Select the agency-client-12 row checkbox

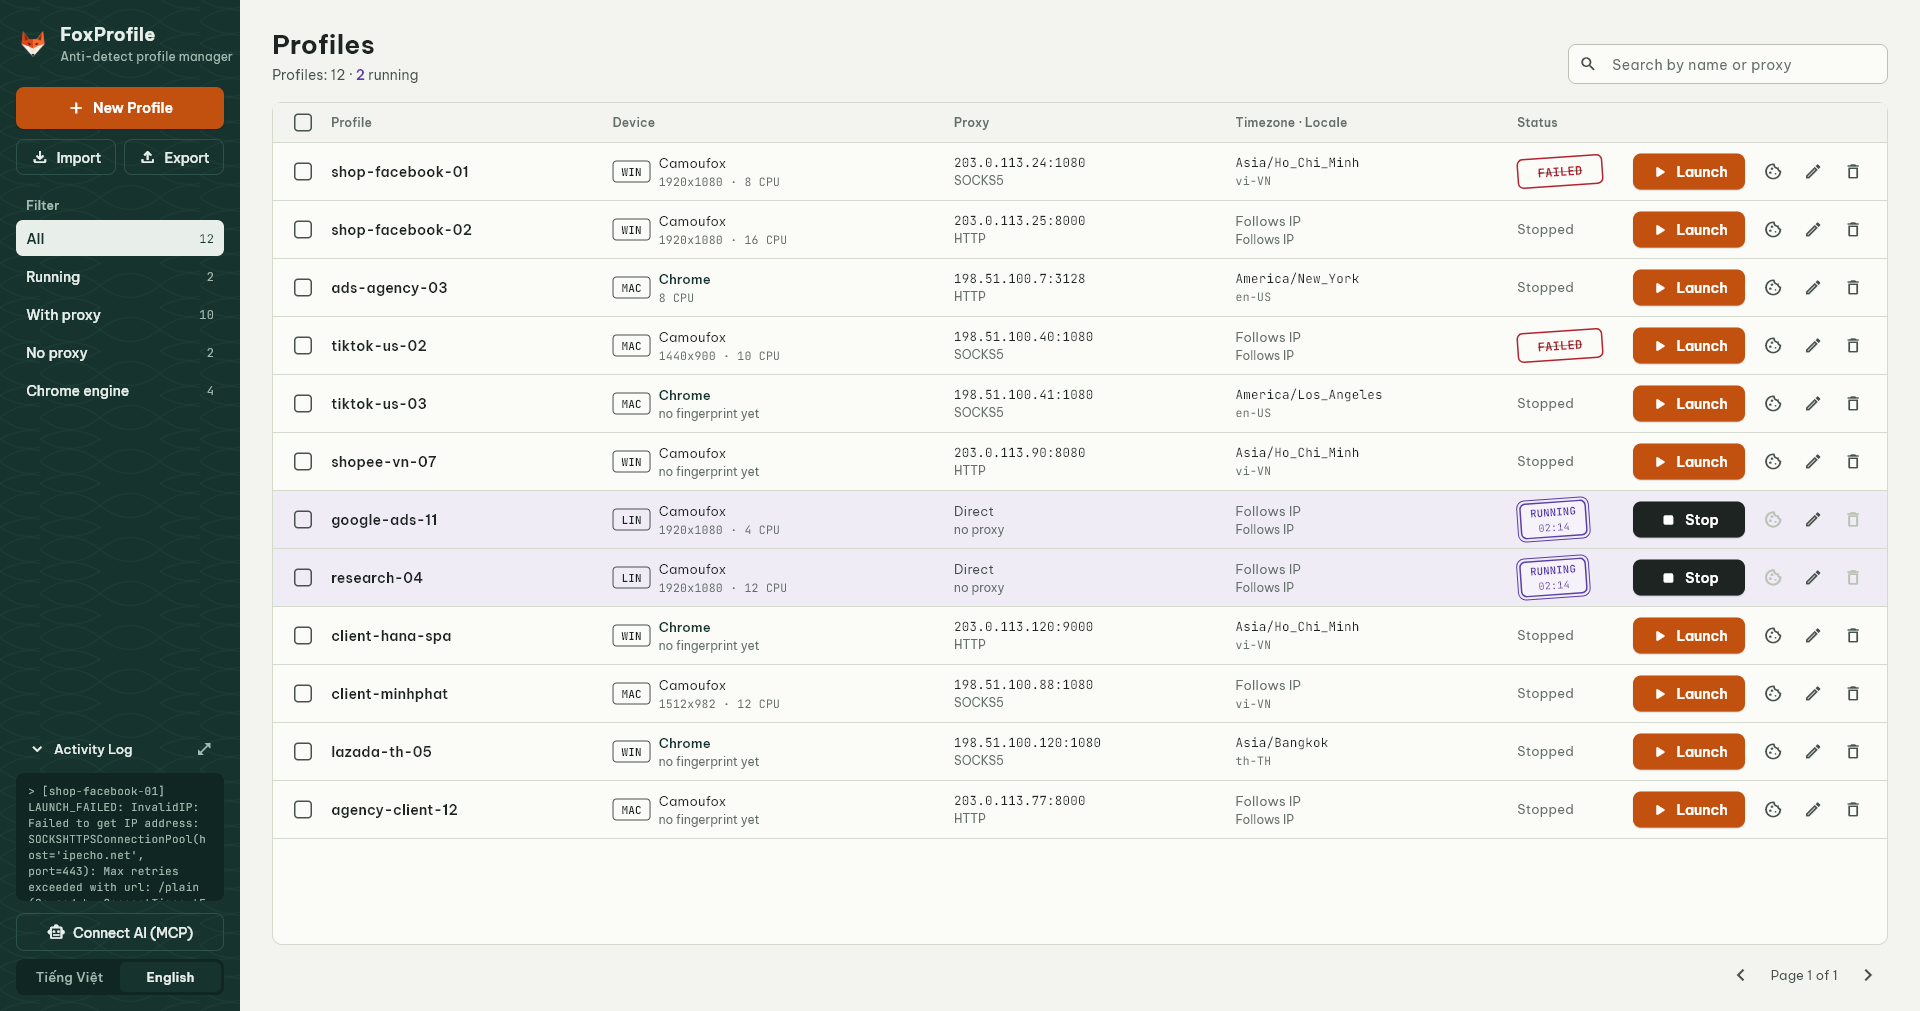[x=303, y=810]
